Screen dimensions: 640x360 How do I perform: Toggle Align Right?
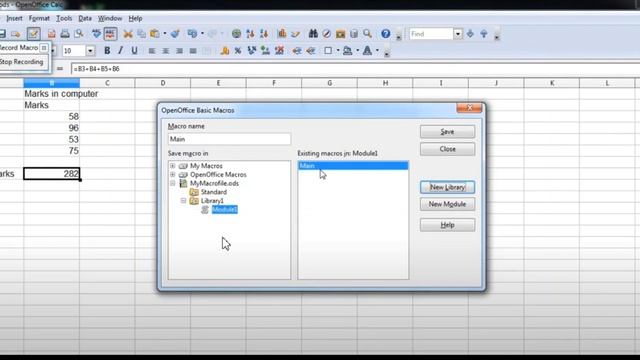click(179, 51)
